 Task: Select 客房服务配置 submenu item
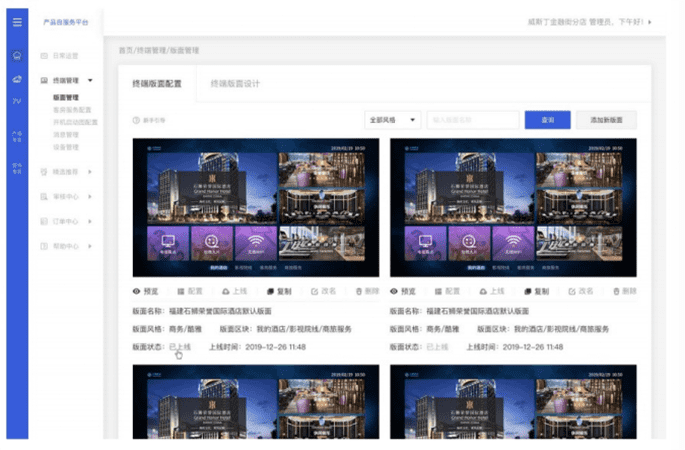[x=72, y=110]
